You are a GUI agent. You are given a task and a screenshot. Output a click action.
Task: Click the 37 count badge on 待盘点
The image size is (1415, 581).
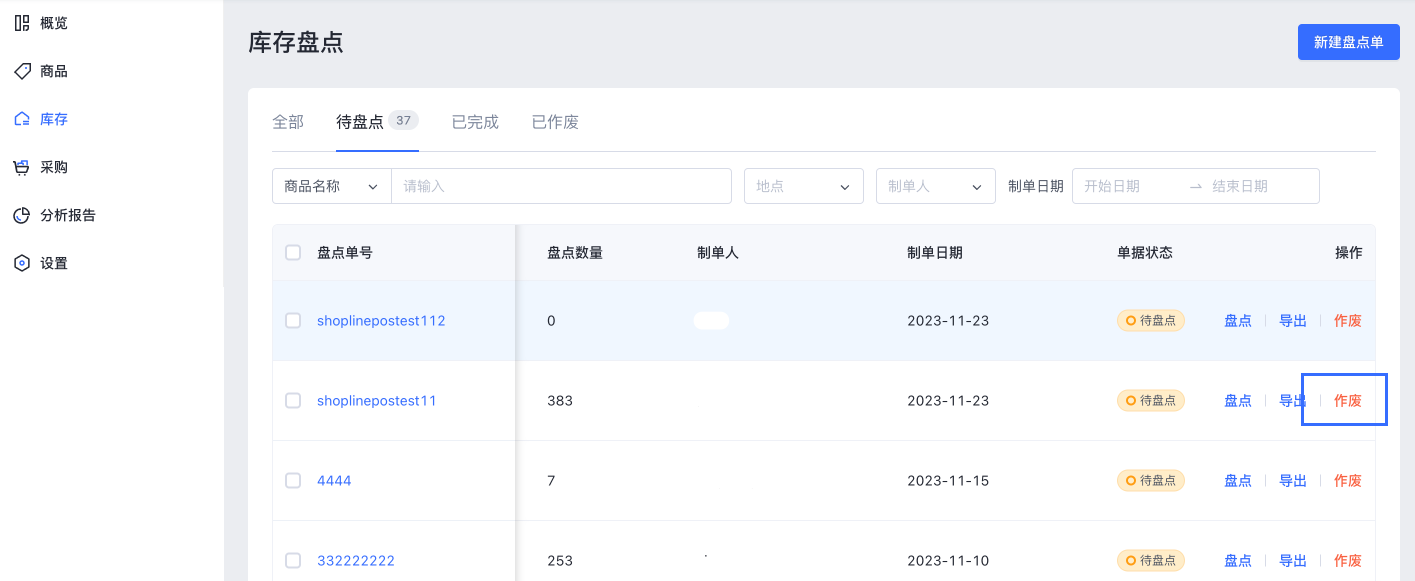tap(403, 120)
